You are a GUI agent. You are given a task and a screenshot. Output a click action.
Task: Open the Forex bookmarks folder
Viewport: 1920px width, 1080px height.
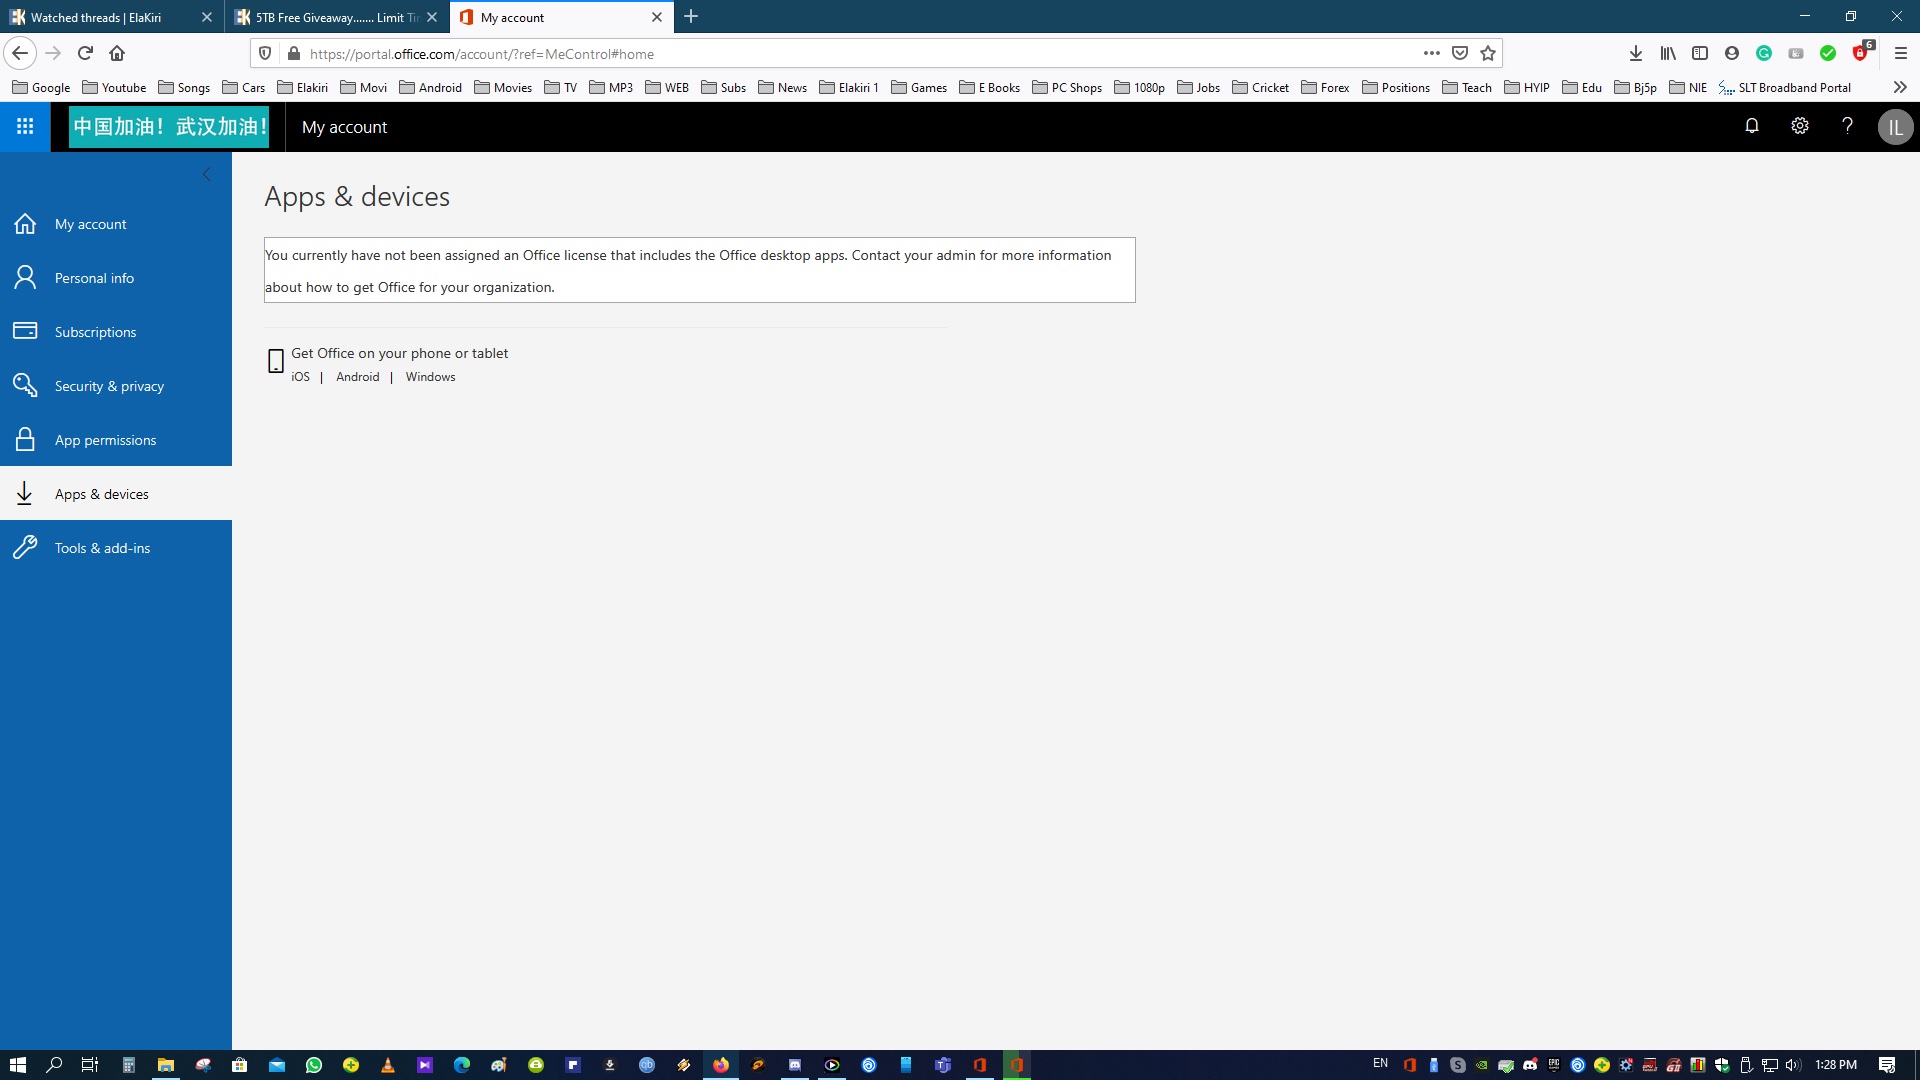click(x=1325, y=87)
